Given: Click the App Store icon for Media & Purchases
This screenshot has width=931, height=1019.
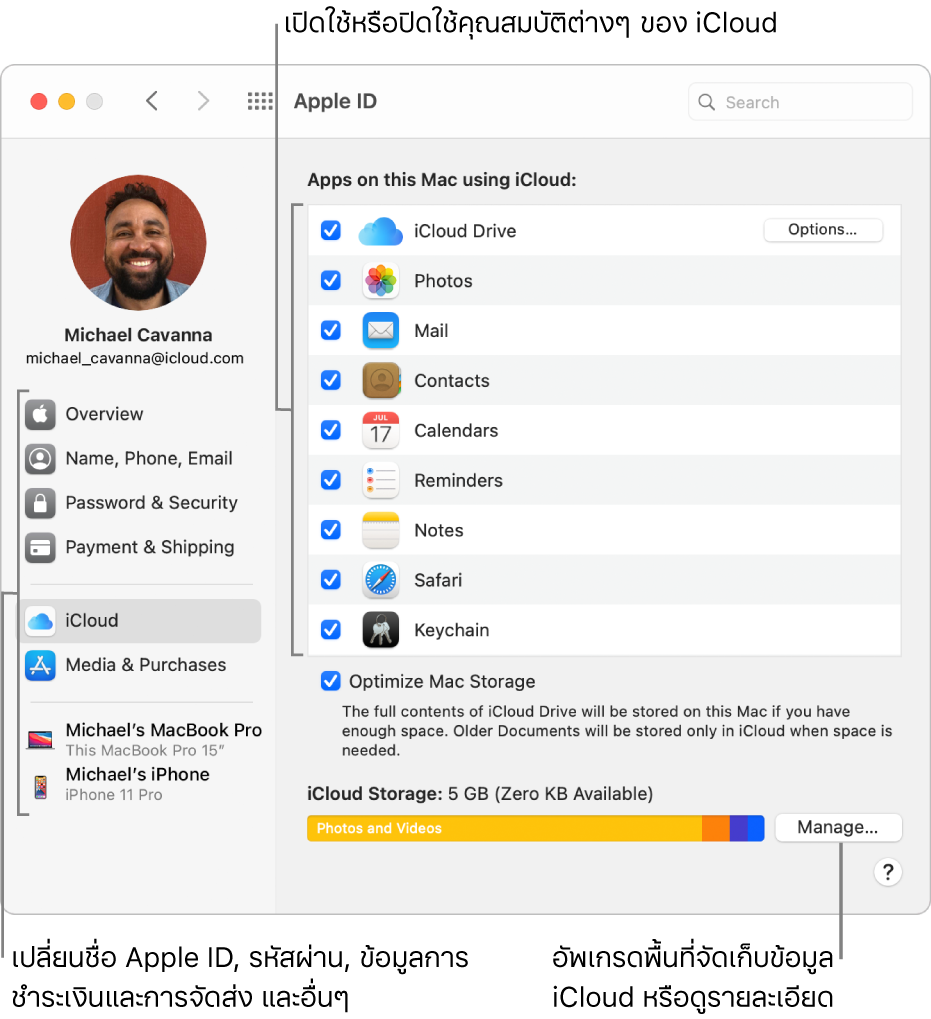Looking at the screenshot, I should pos(40,665).
